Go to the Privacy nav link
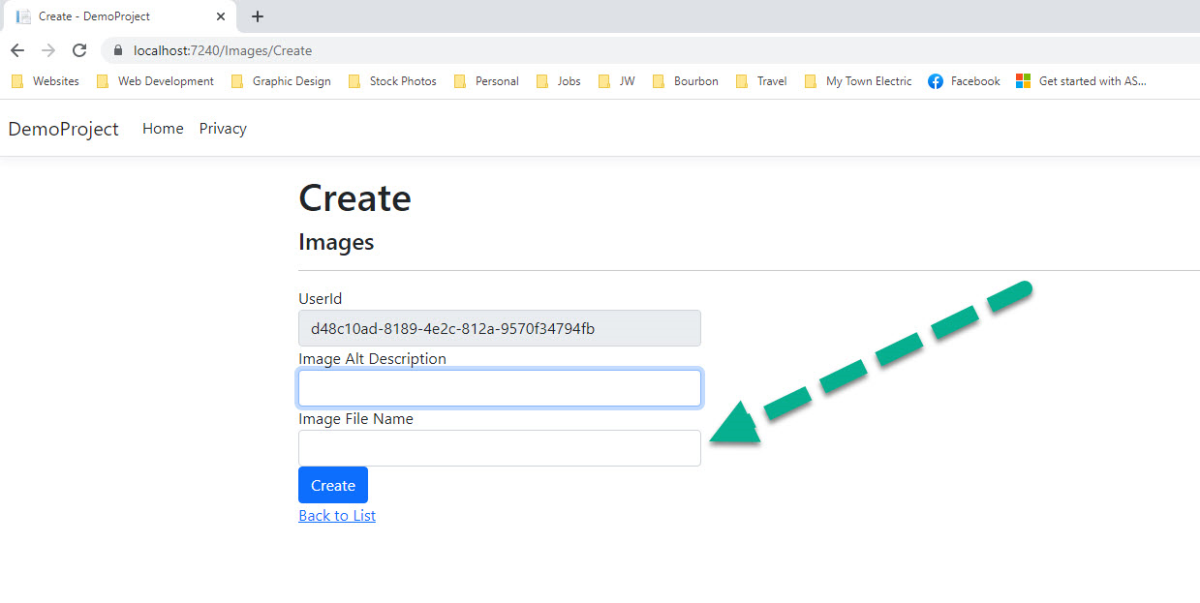1200x603 pixels. click(x=223, y=129)
